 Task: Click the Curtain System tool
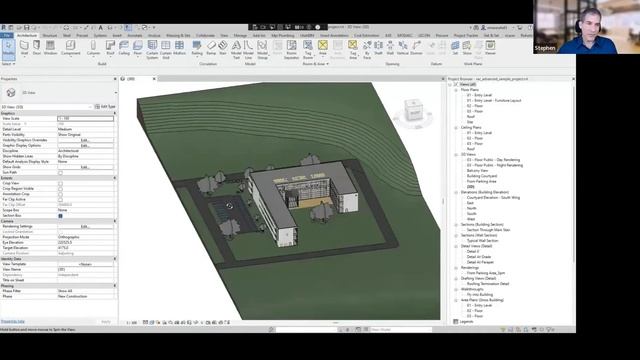152,49
